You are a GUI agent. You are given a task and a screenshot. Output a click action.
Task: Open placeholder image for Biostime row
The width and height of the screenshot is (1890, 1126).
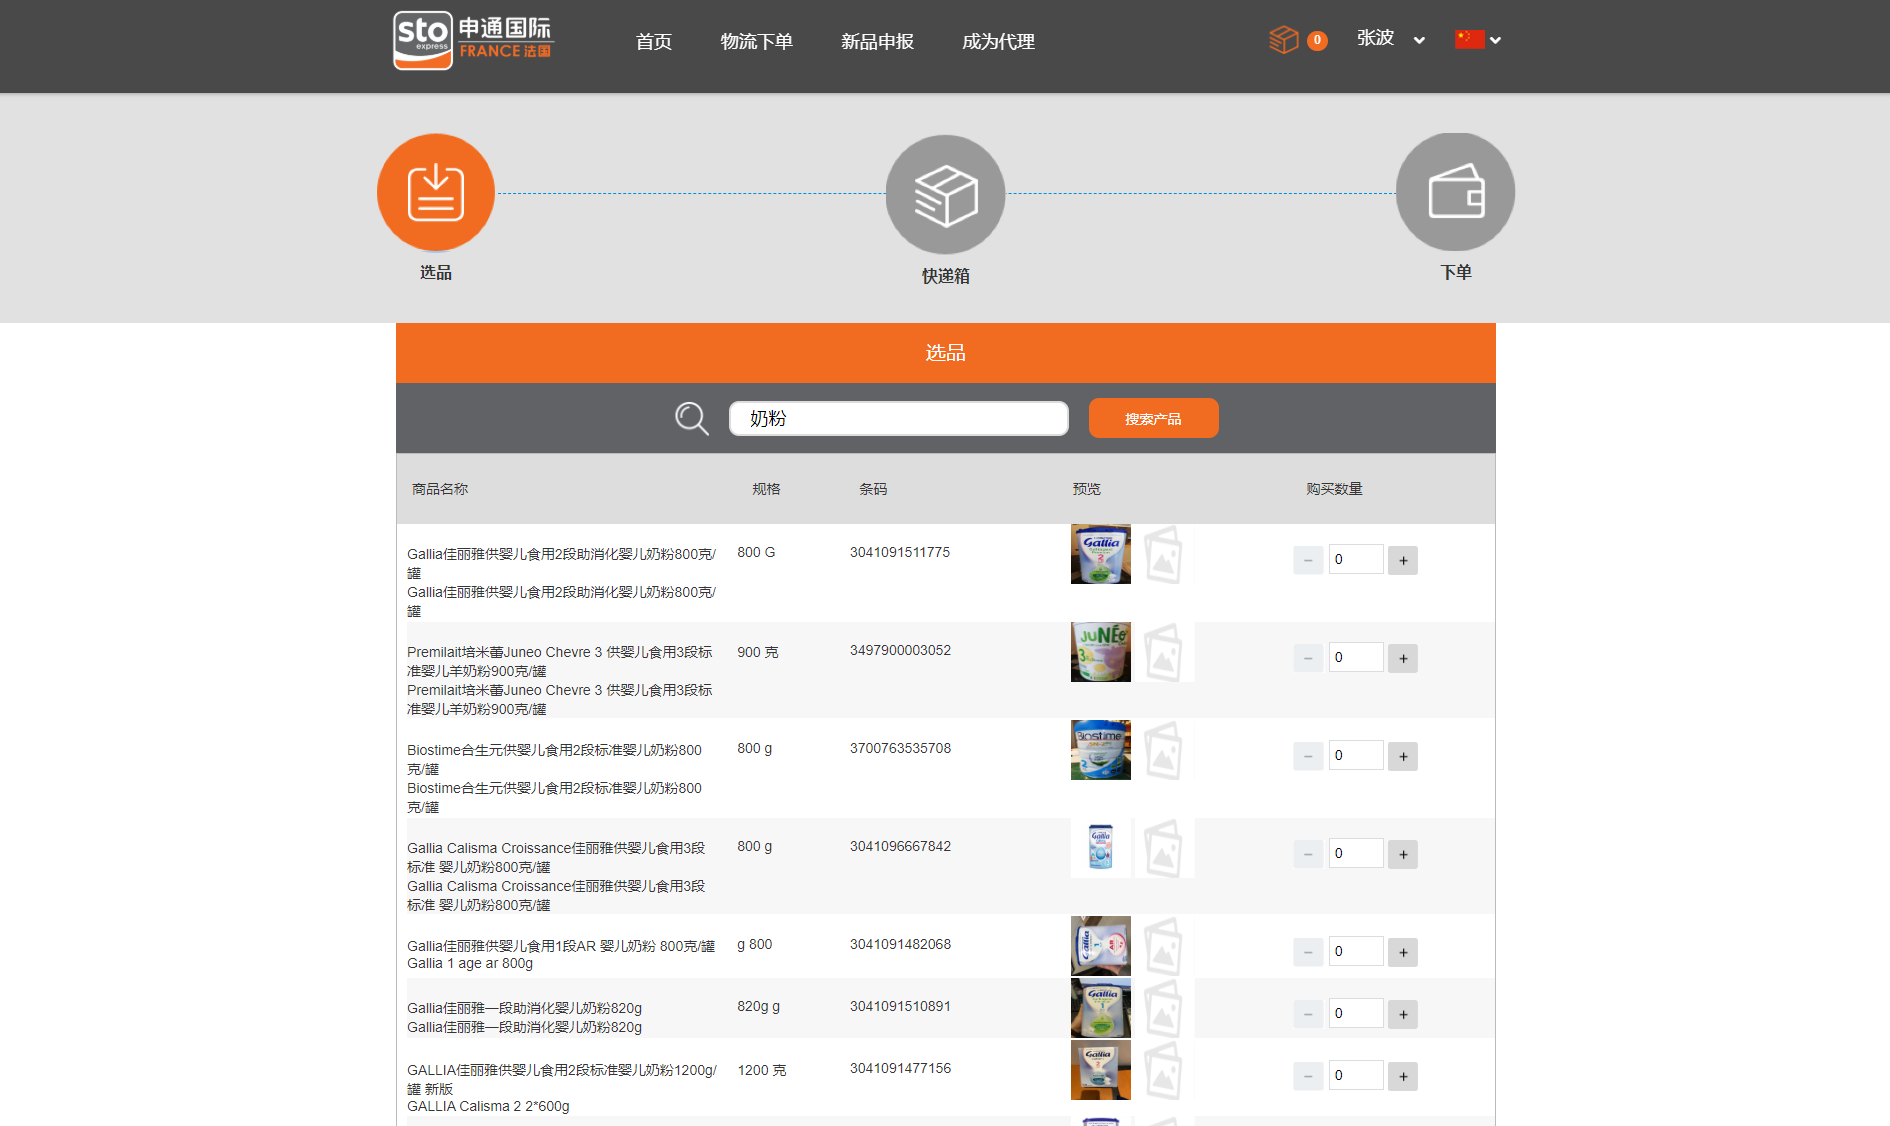(x=1163, y=750)
